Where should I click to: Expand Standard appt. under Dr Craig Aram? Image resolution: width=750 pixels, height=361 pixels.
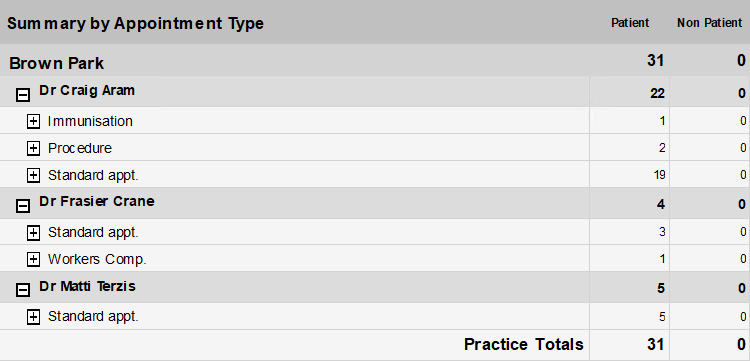click(33, 175)
